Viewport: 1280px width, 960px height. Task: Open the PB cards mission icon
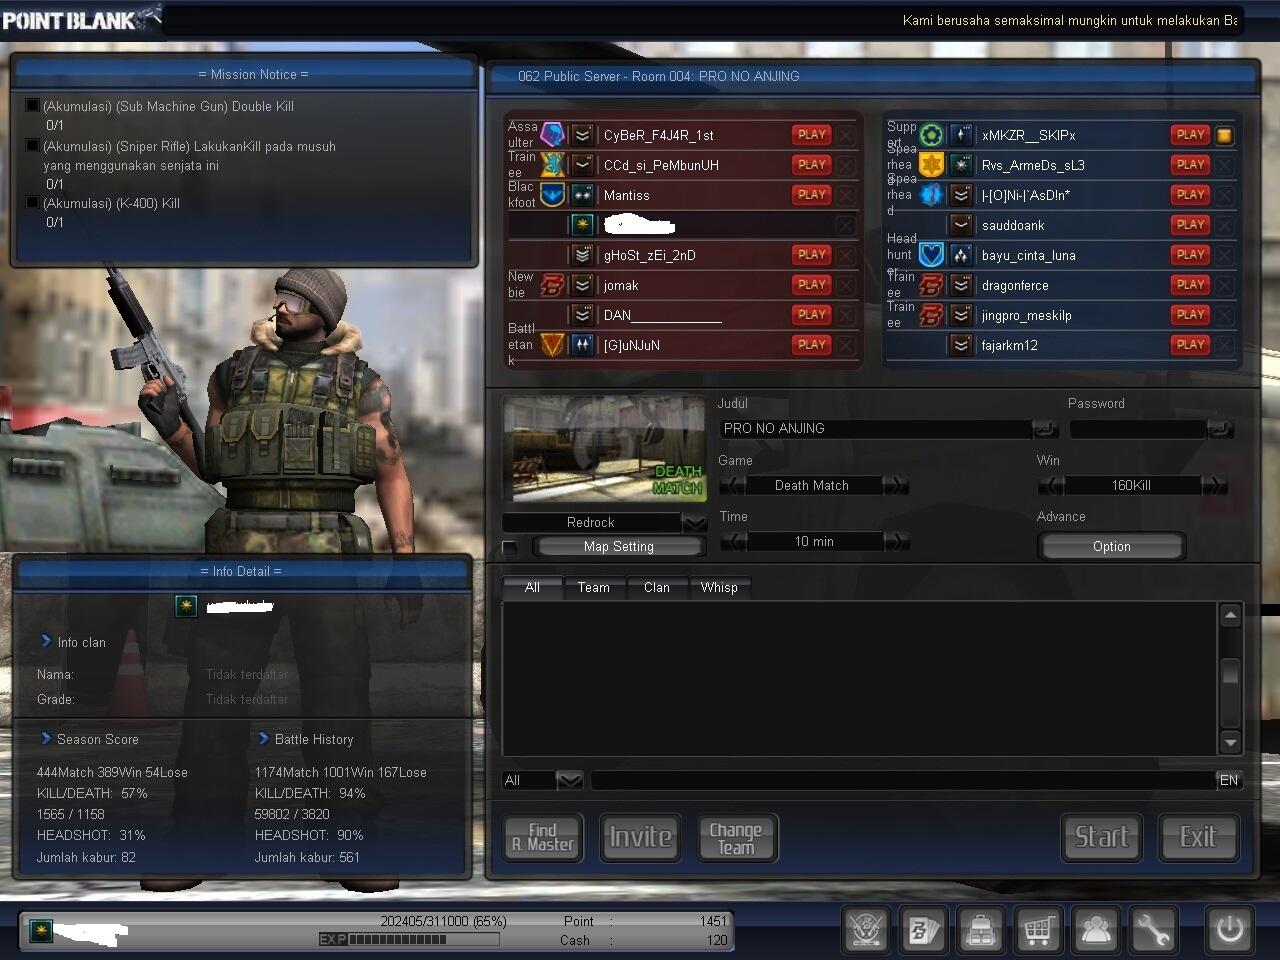tap(923, 930)
